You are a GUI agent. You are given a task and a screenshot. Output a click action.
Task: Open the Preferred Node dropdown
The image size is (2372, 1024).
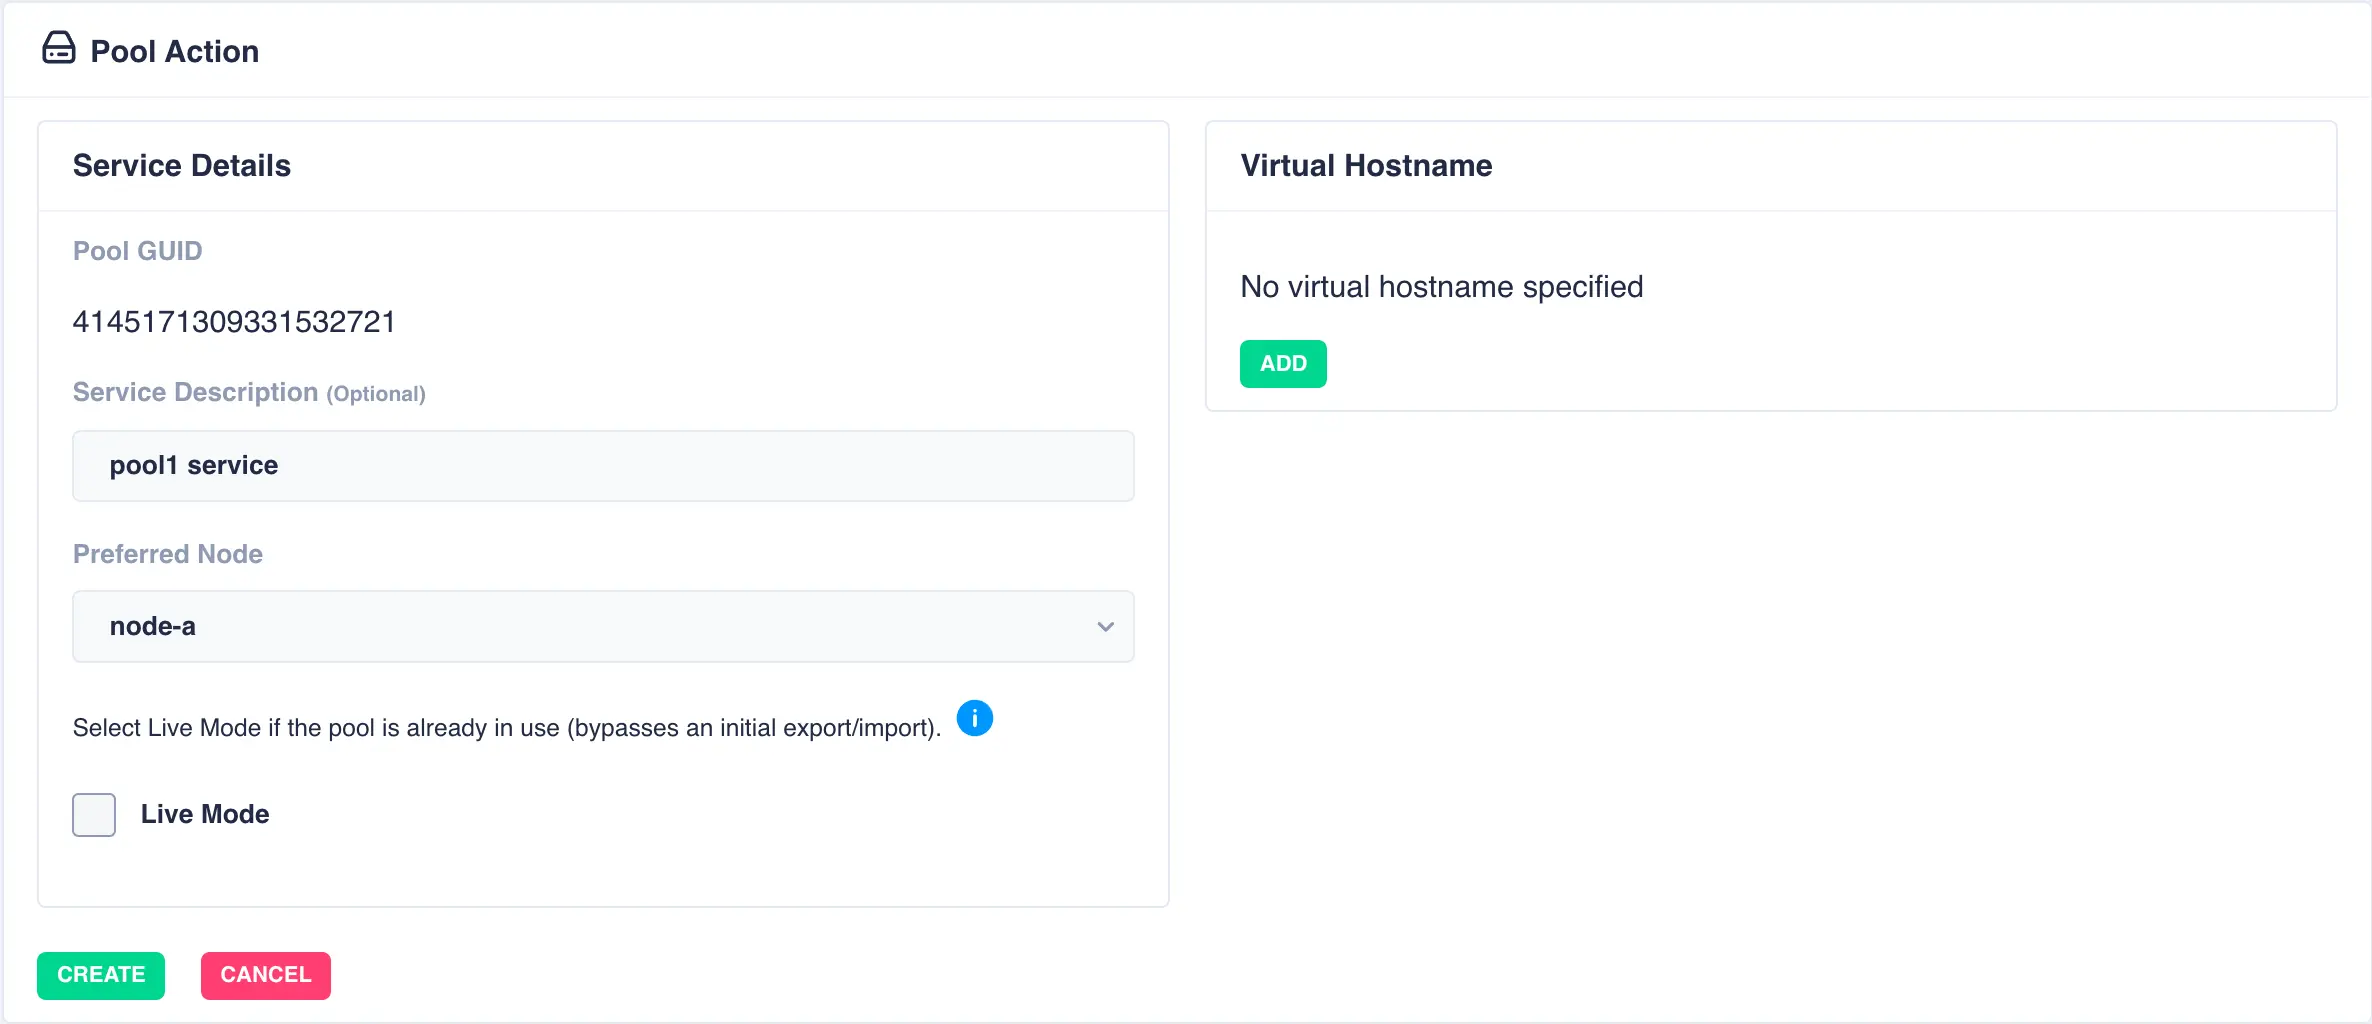click(x=602, y=626)
